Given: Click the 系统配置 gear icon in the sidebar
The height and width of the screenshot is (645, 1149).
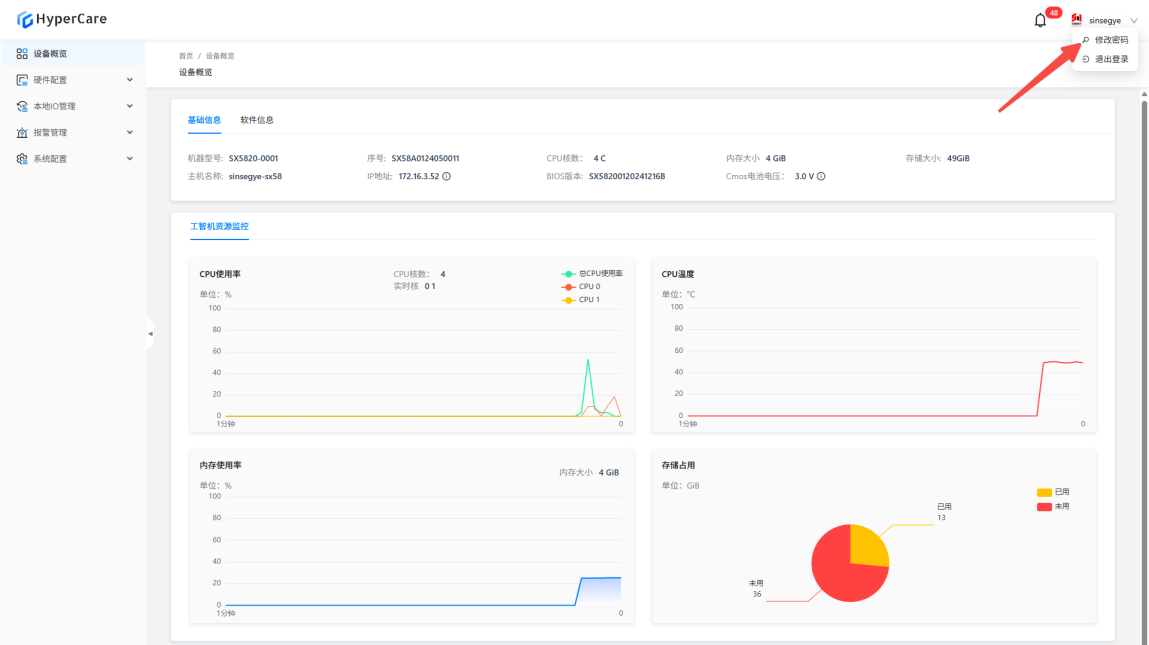Looking at the screenshot, I should point(22,159).
